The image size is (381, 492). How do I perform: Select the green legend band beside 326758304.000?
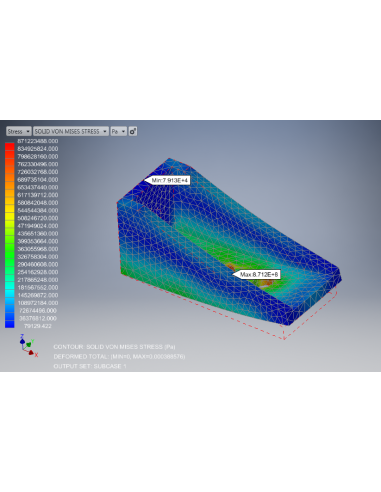10,255
